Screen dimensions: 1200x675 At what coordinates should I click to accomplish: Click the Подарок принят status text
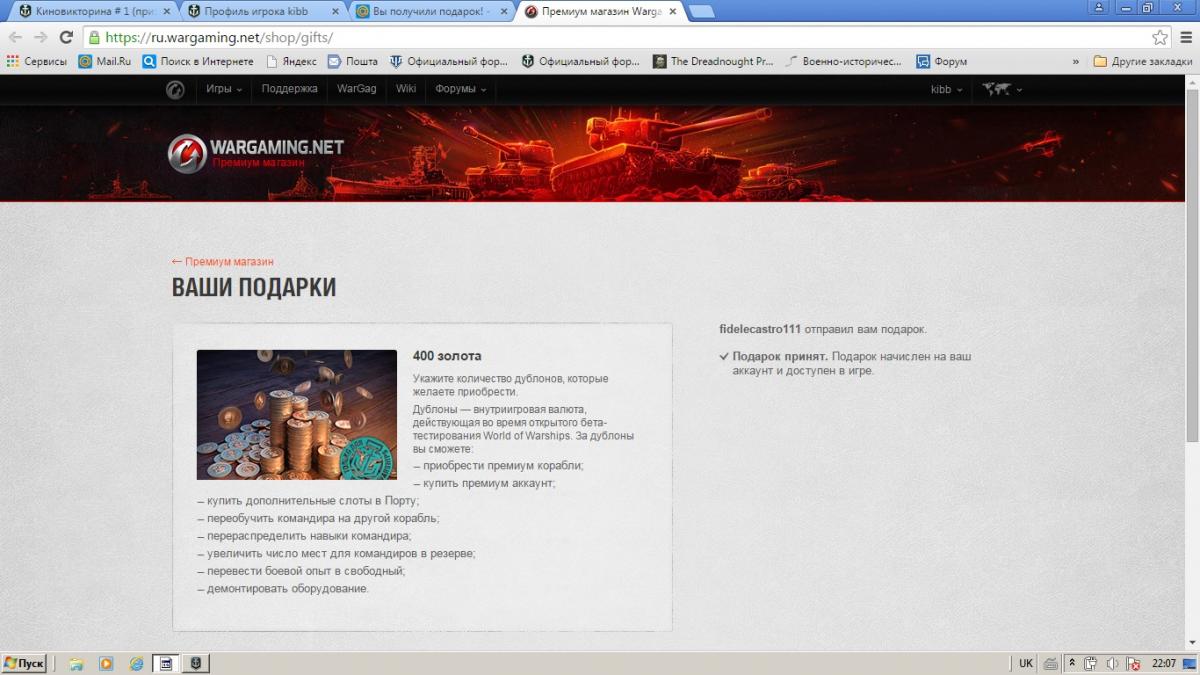(780, 356)
